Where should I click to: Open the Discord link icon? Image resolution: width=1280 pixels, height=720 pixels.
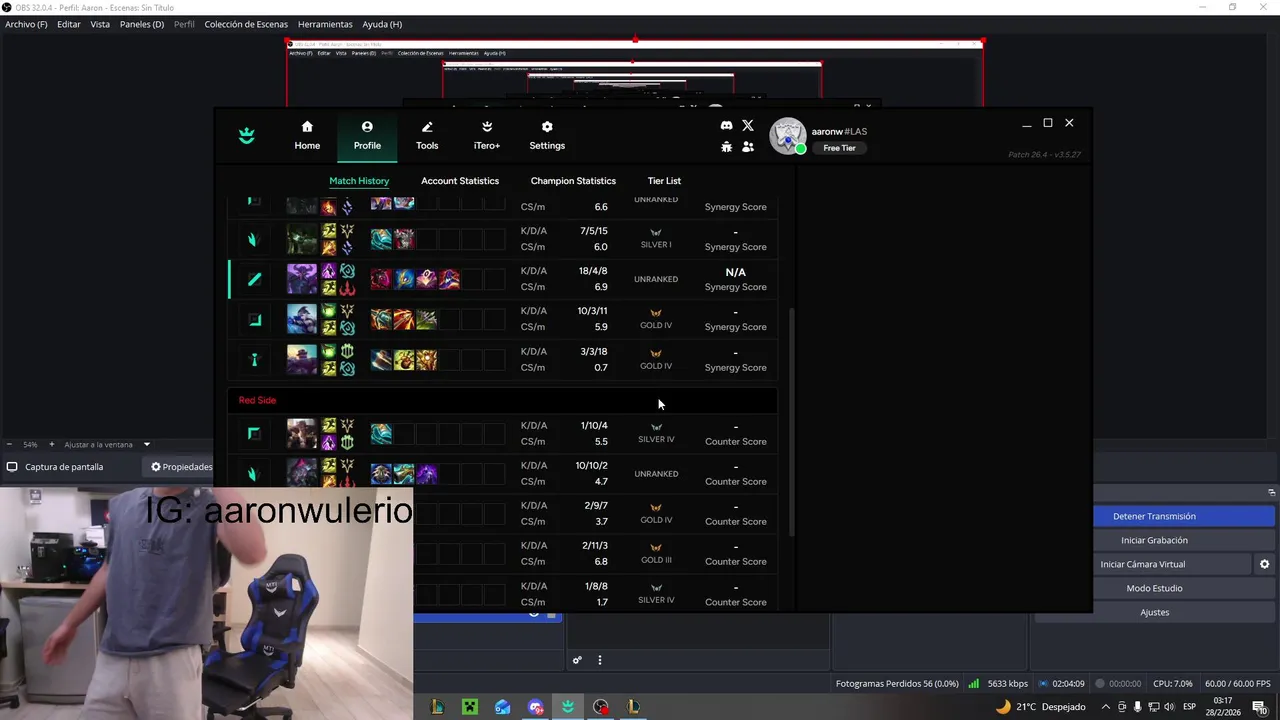pyautogui.click(x=726, y=125)
